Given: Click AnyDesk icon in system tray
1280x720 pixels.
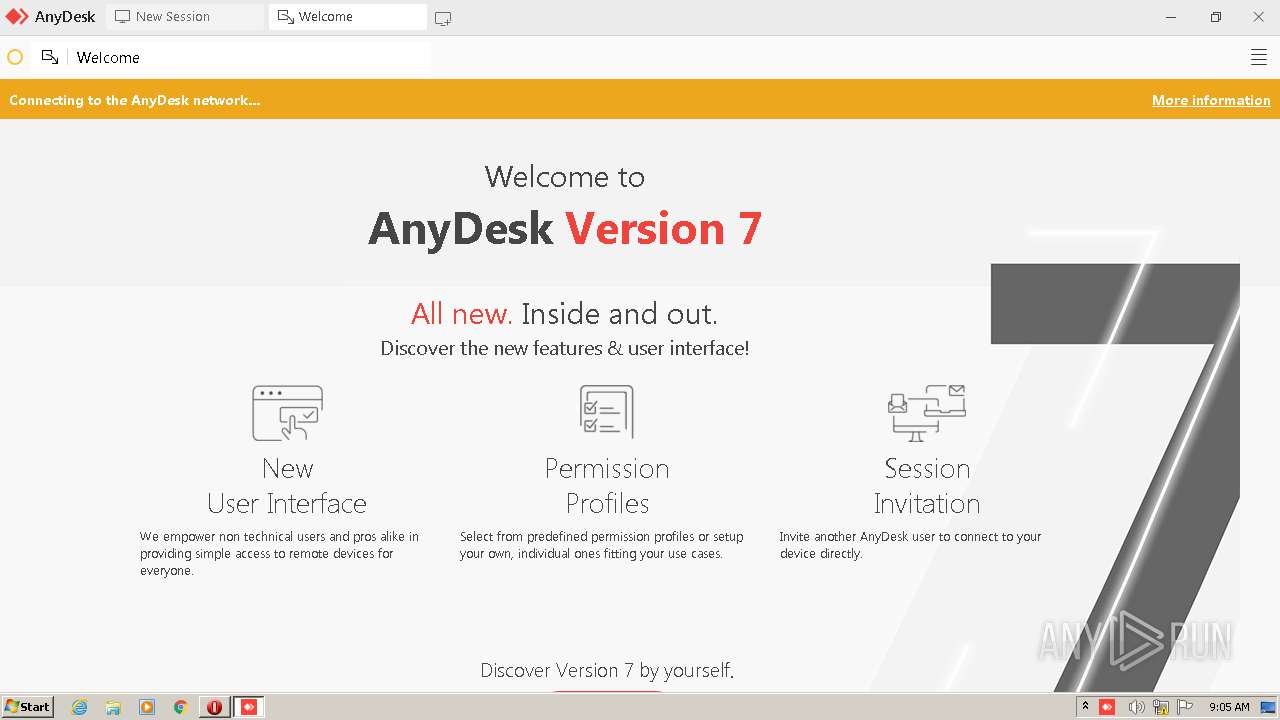Looking at the screenshot, I should tap(1107, 707).
